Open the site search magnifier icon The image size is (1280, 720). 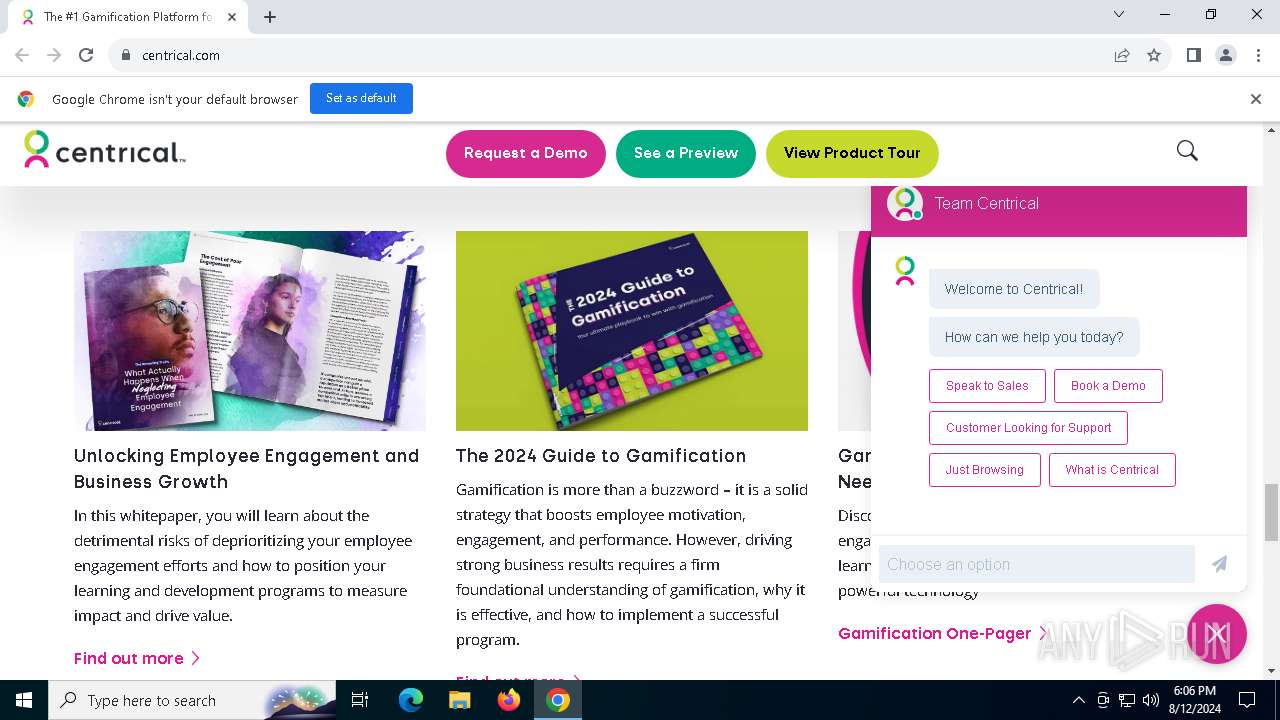pyautogui.click(x=1187, y=151)
